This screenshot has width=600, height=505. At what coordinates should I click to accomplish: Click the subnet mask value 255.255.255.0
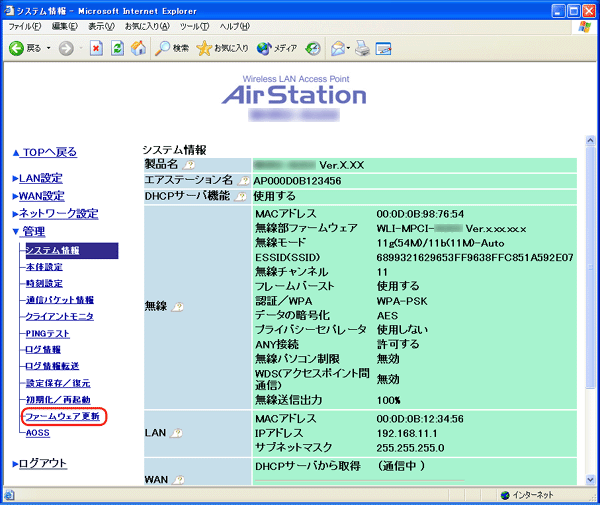pyautogui.click(x=410, y=448)
